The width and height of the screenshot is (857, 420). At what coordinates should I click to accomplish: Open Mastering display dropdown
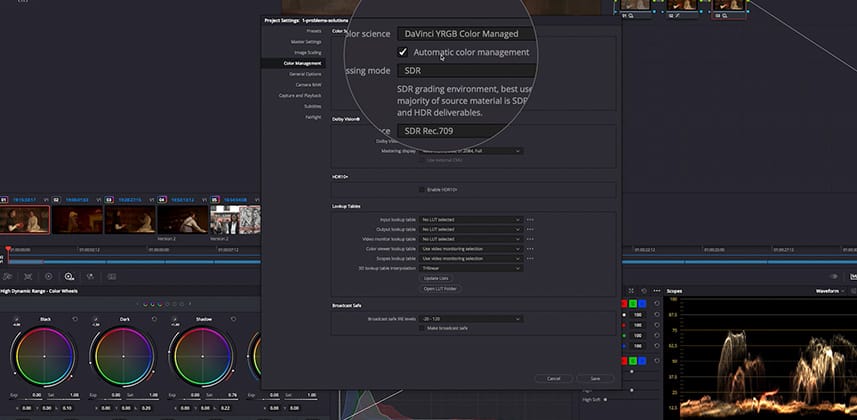tap(471, 151)
